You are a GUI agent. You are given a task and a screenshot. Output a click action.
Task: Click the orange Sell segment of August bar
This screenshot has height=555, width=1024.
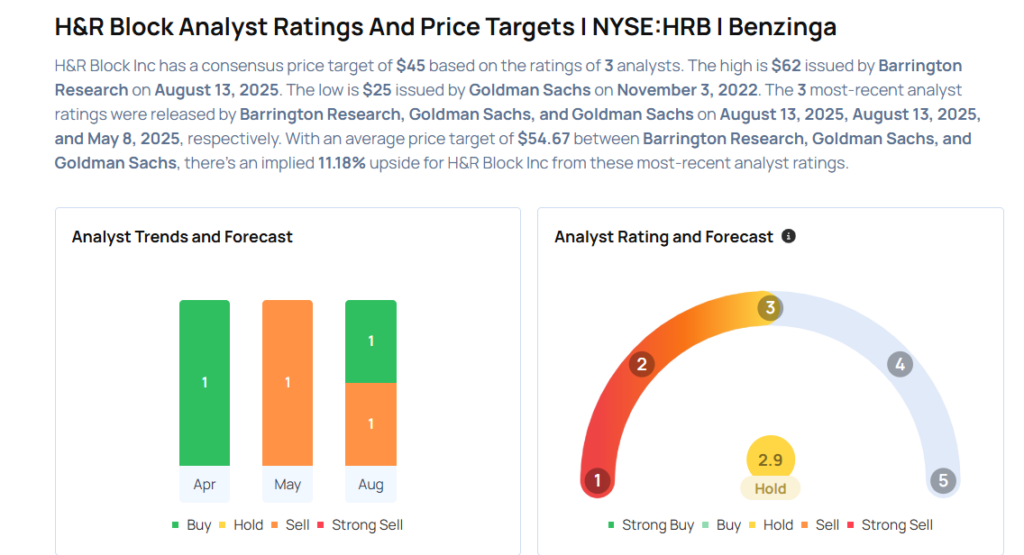coord(370,424)
